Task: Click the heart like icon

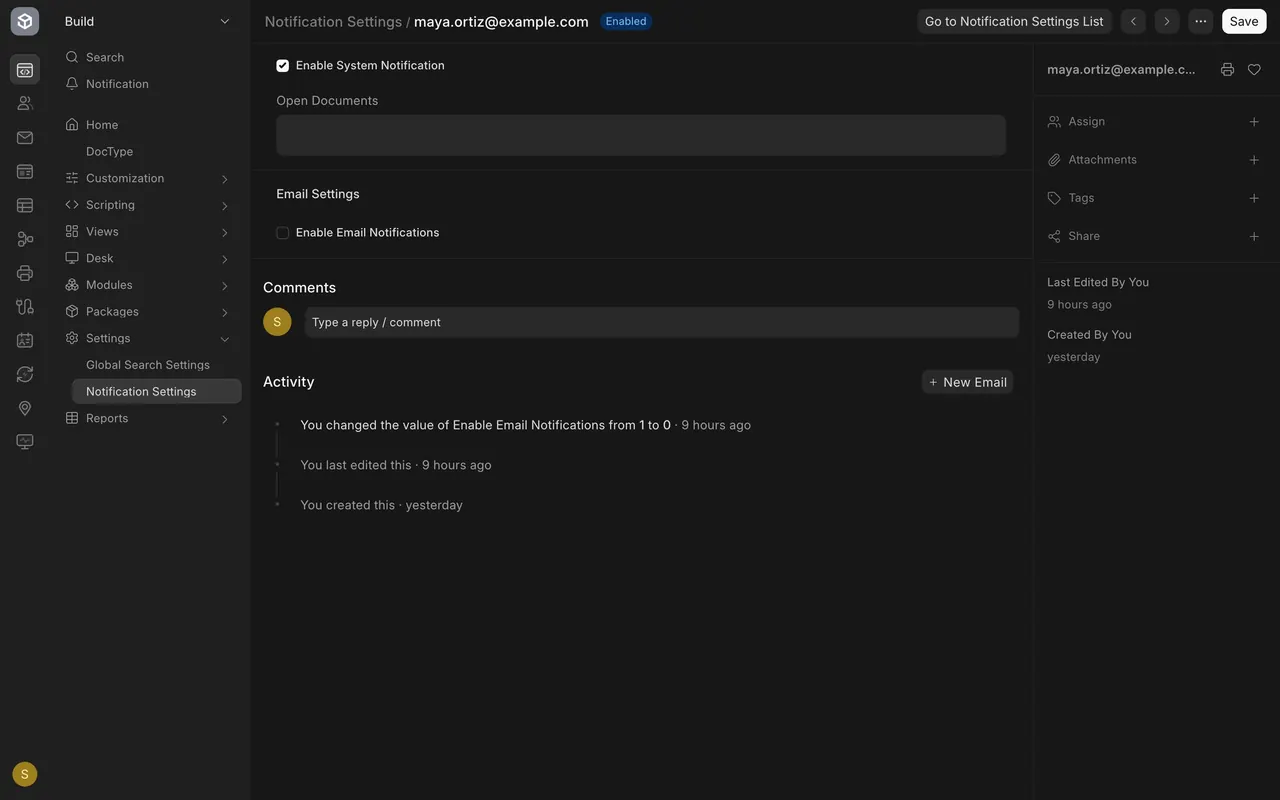Action: point(1254,70)
